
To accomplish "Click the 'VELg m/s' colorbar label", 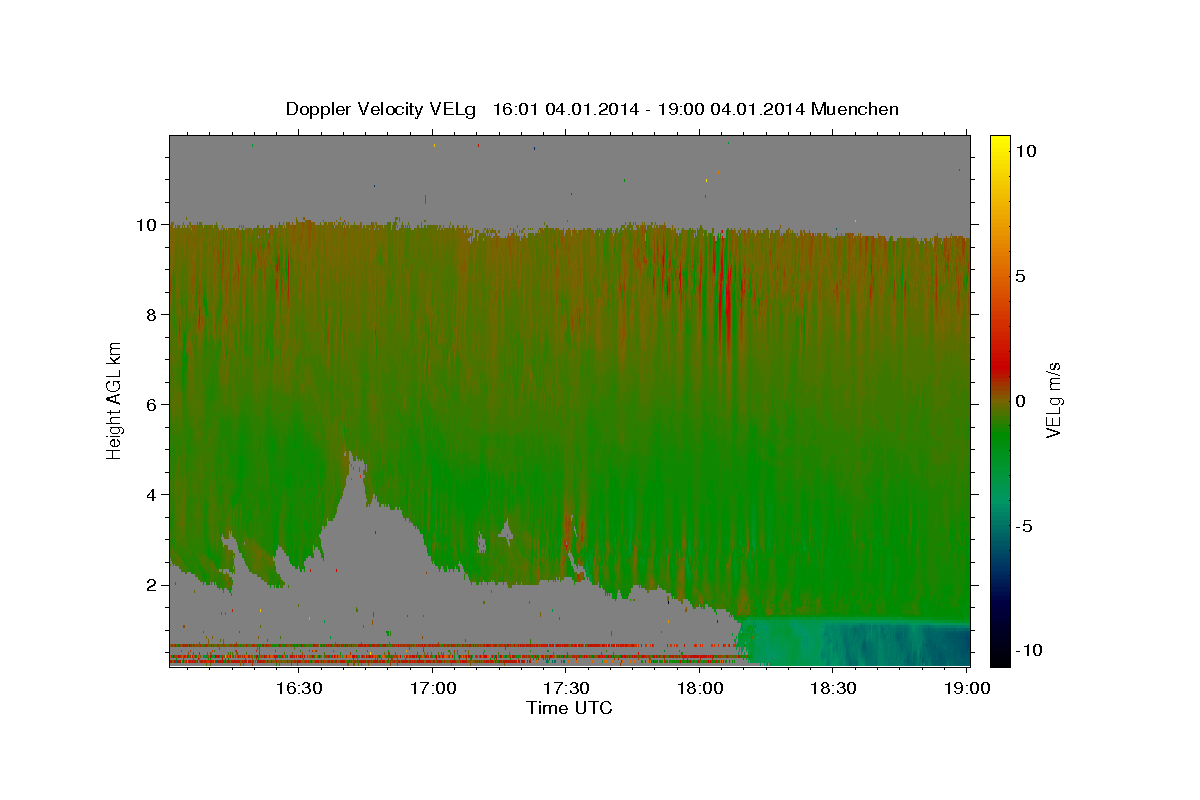I will [x=1054, y=400].
